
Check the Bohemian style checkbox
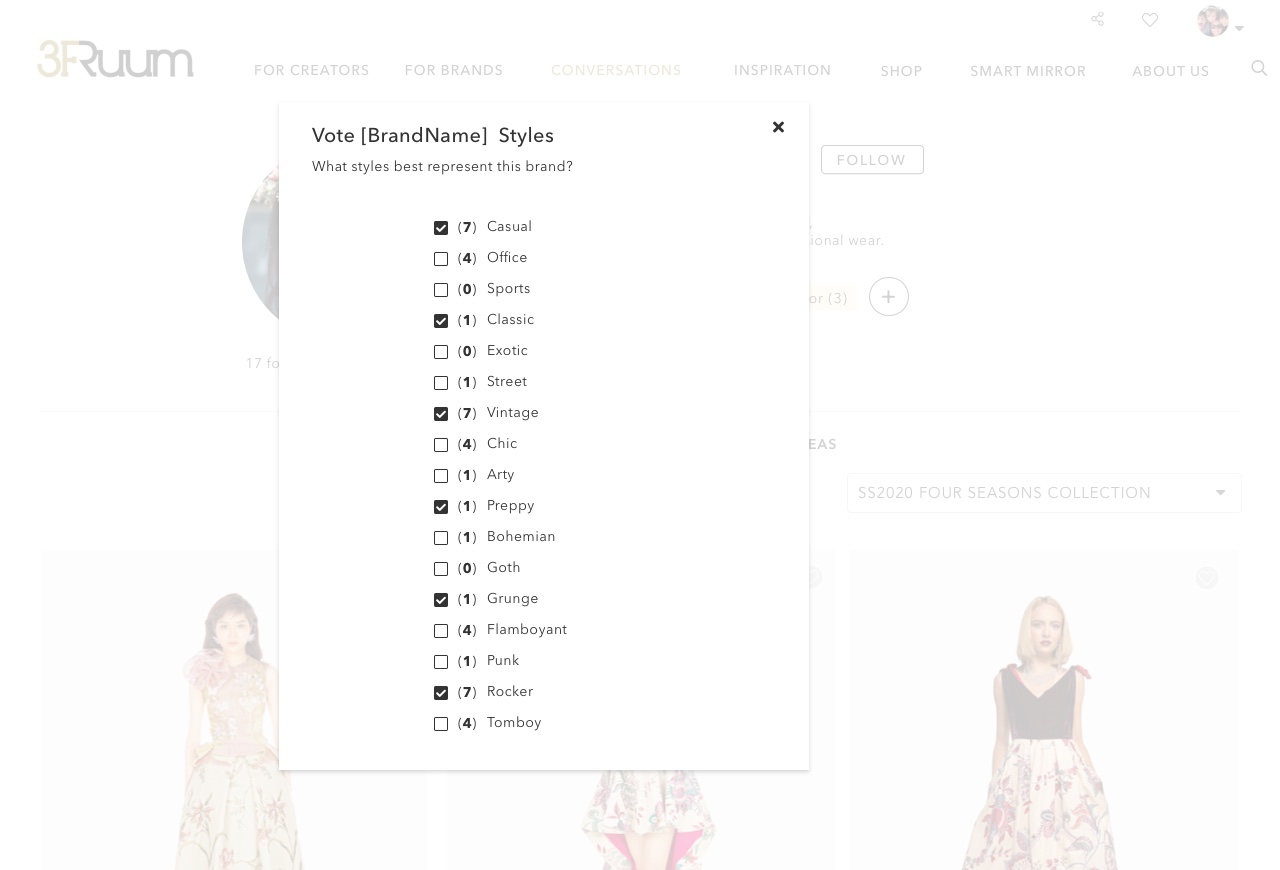tap(441, 538)
